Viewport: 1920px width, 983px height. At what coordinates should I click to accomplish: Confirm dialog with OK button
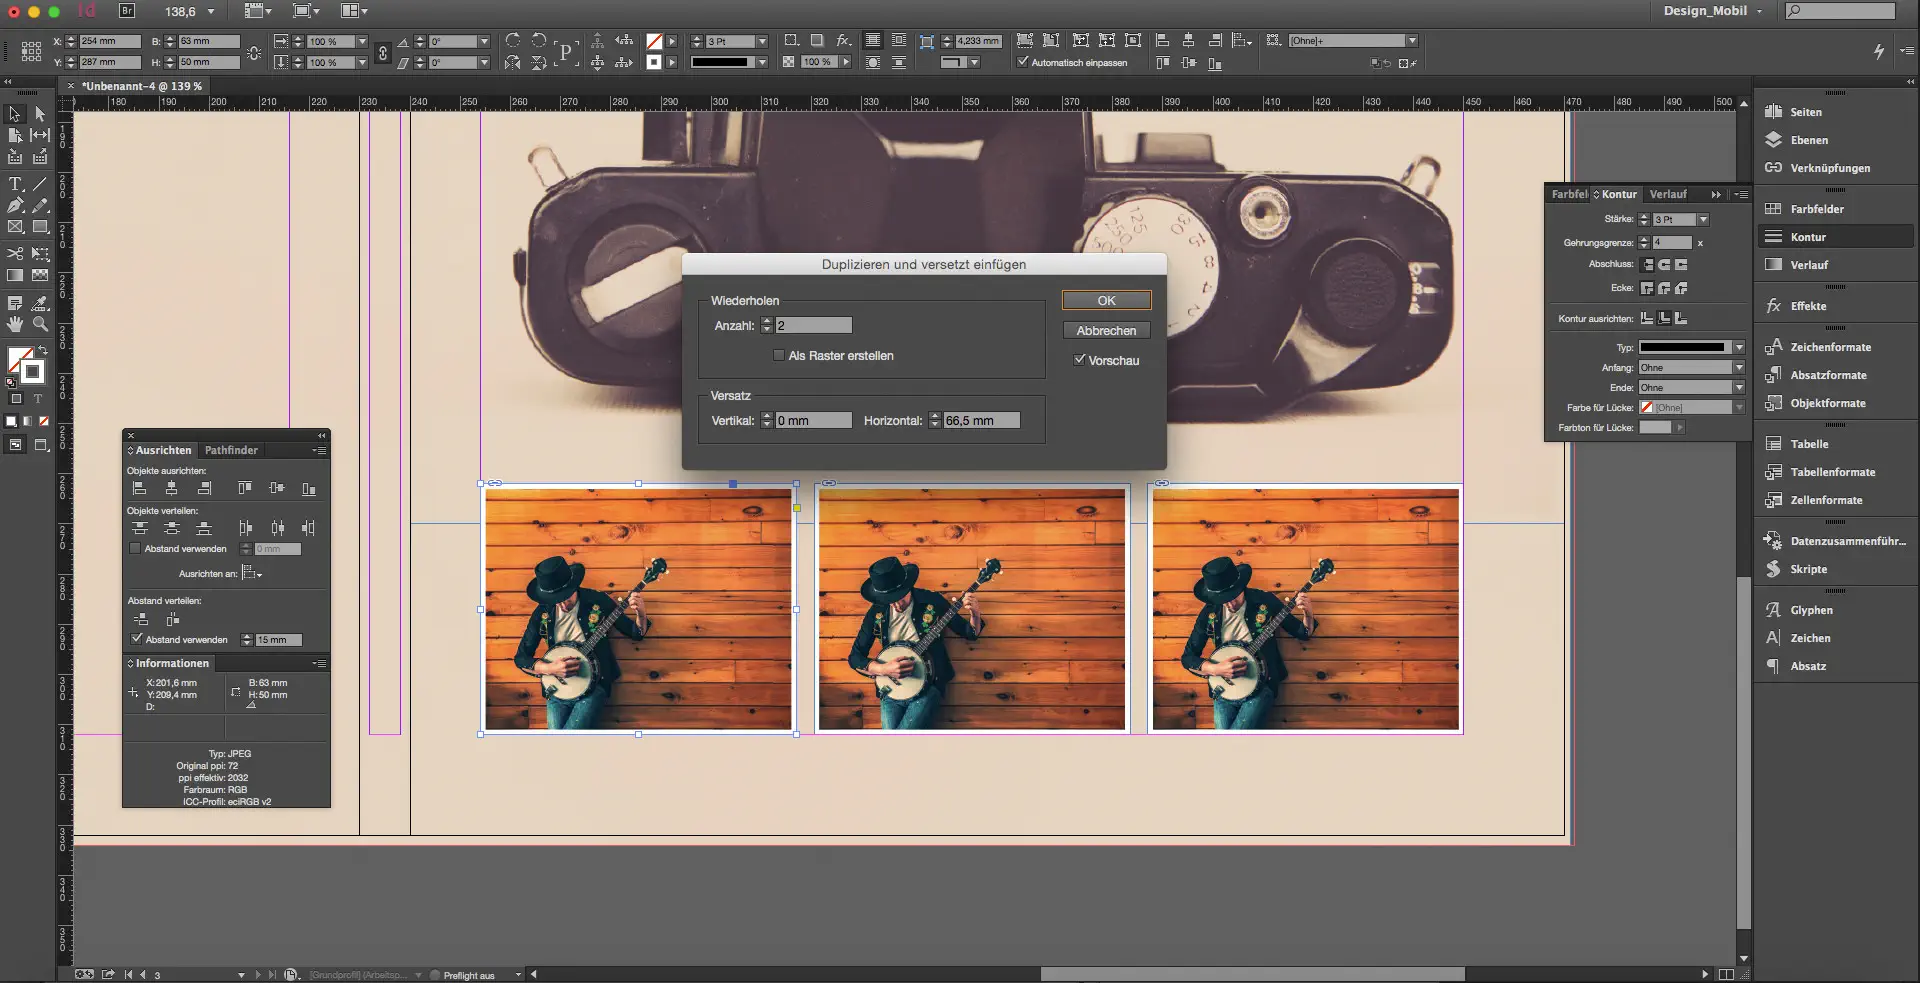(x=1106, y=300)
